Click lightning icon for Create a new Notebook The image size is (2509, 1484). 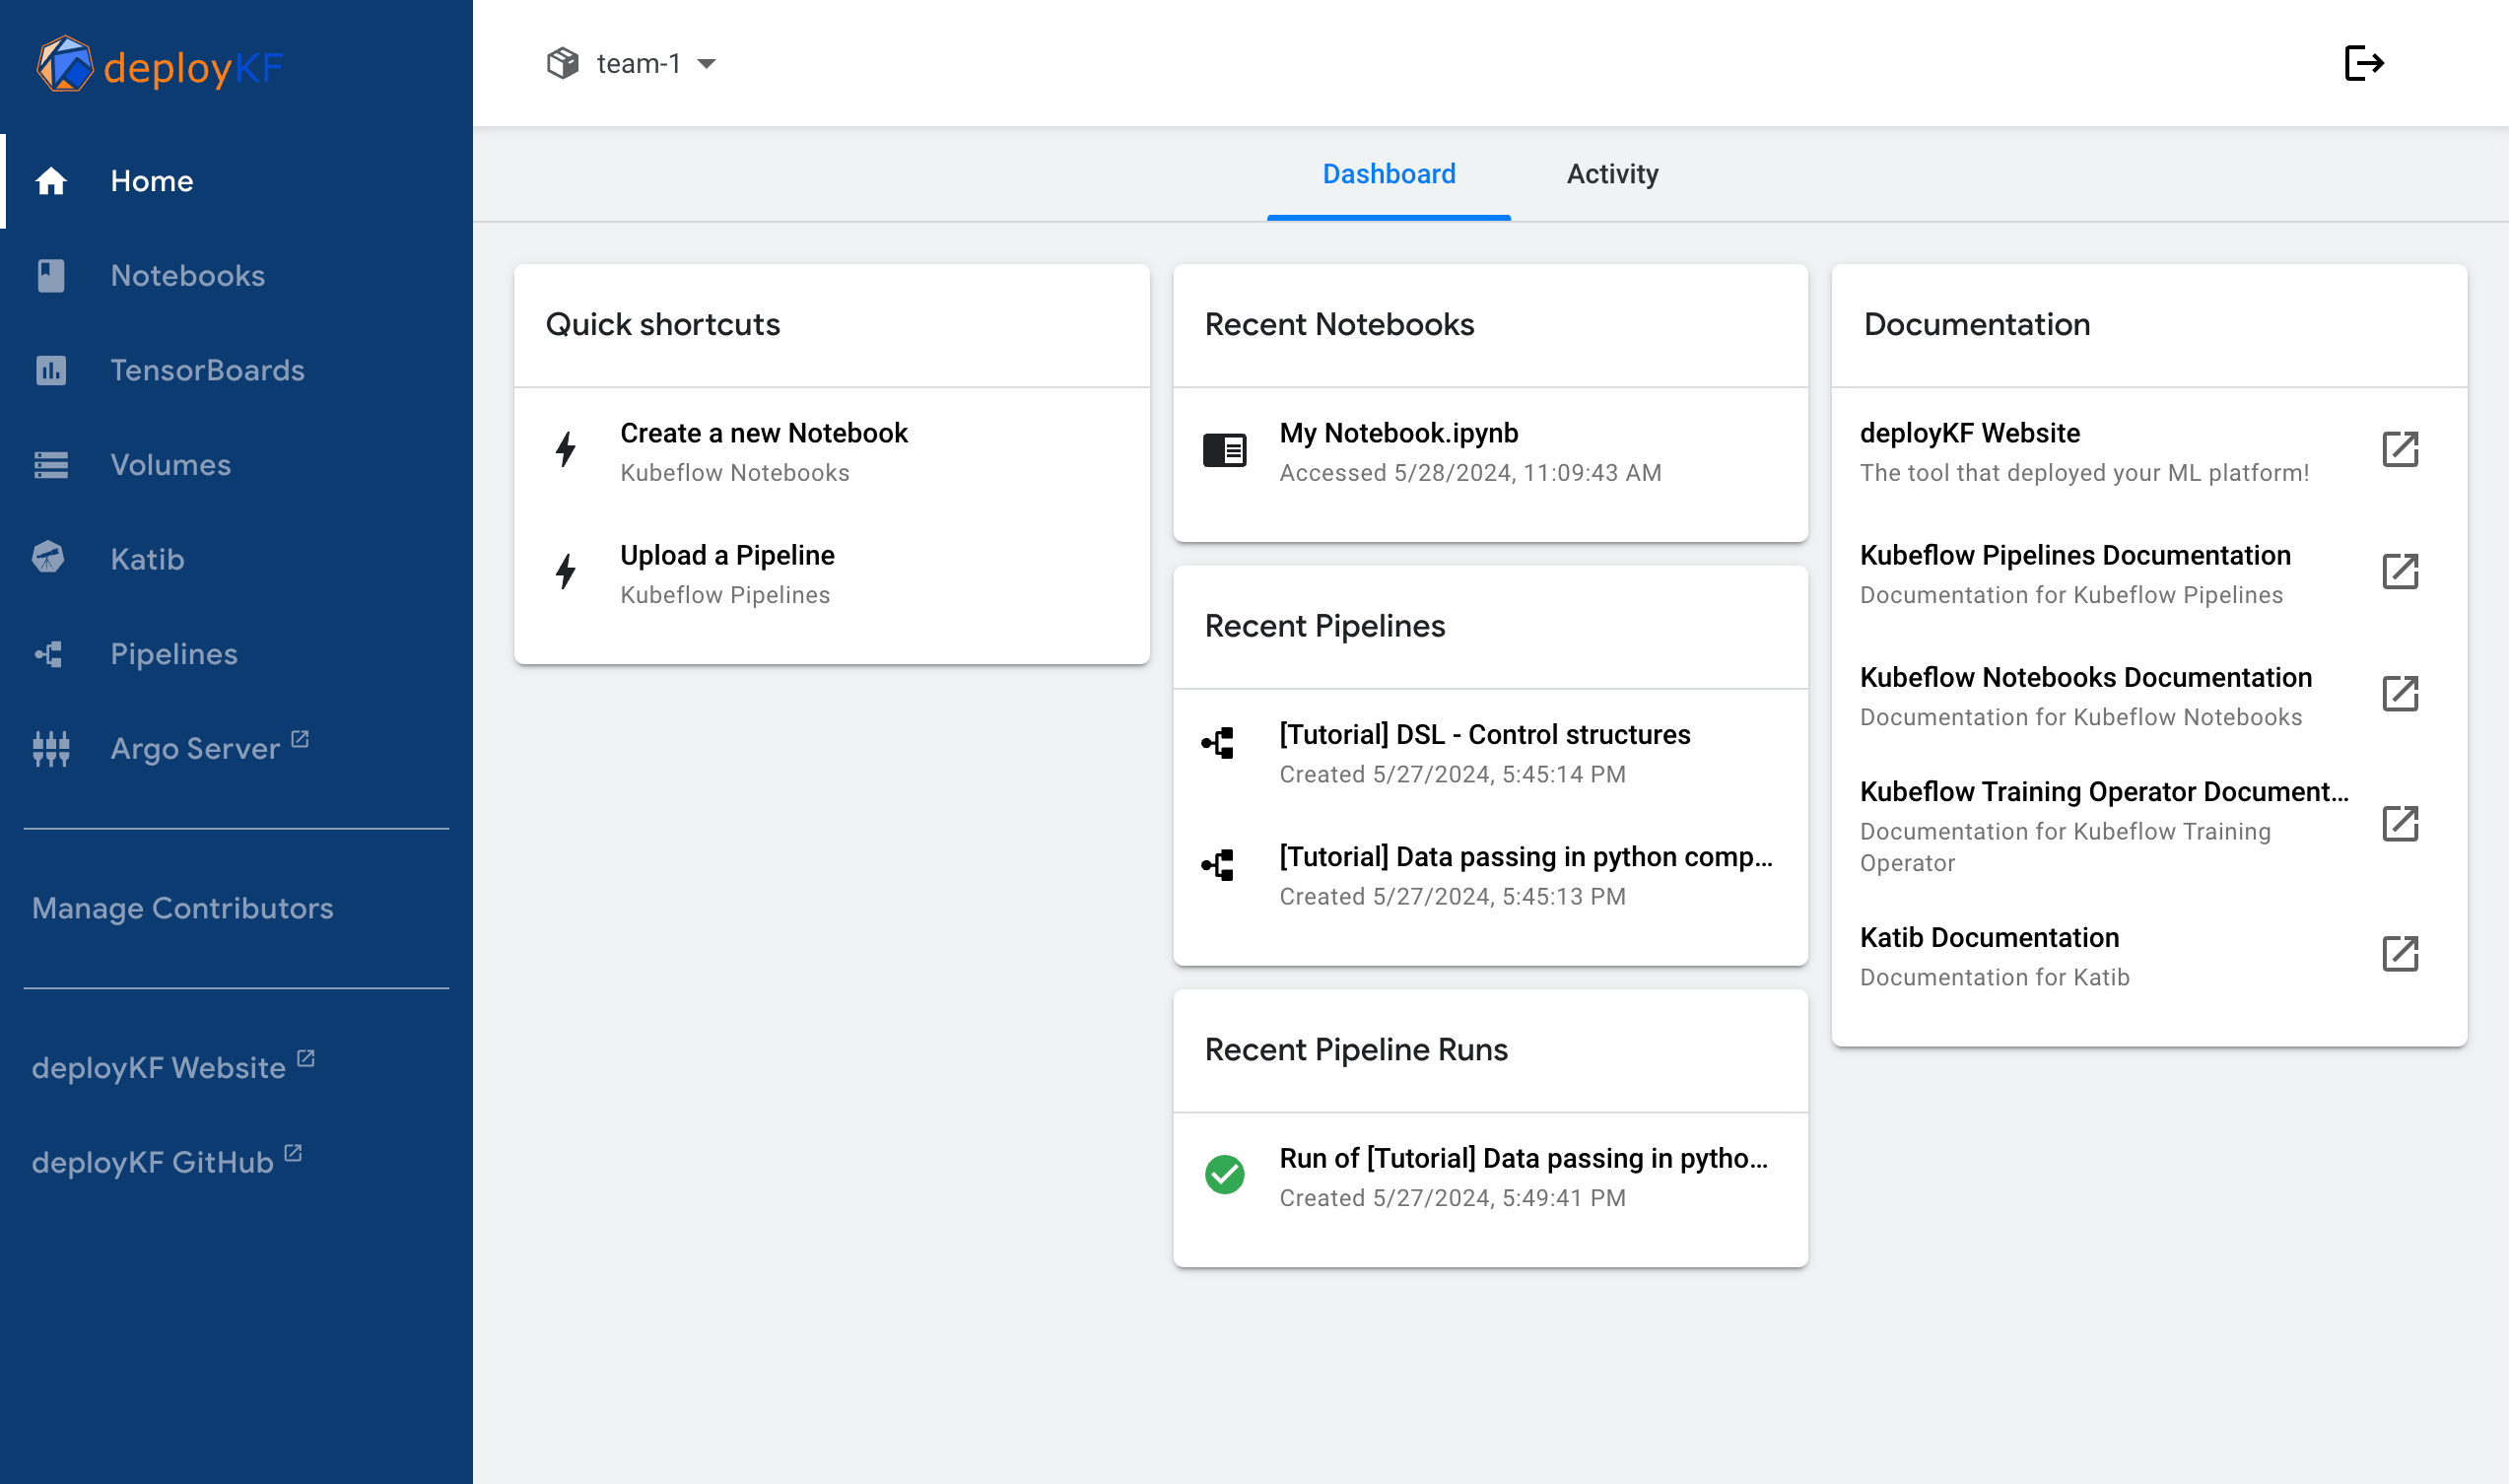[x=566, y=449]
